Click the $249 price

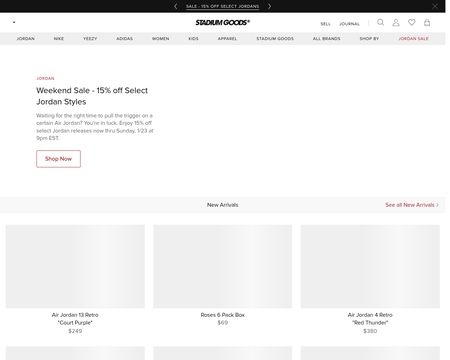coord(75,331)
